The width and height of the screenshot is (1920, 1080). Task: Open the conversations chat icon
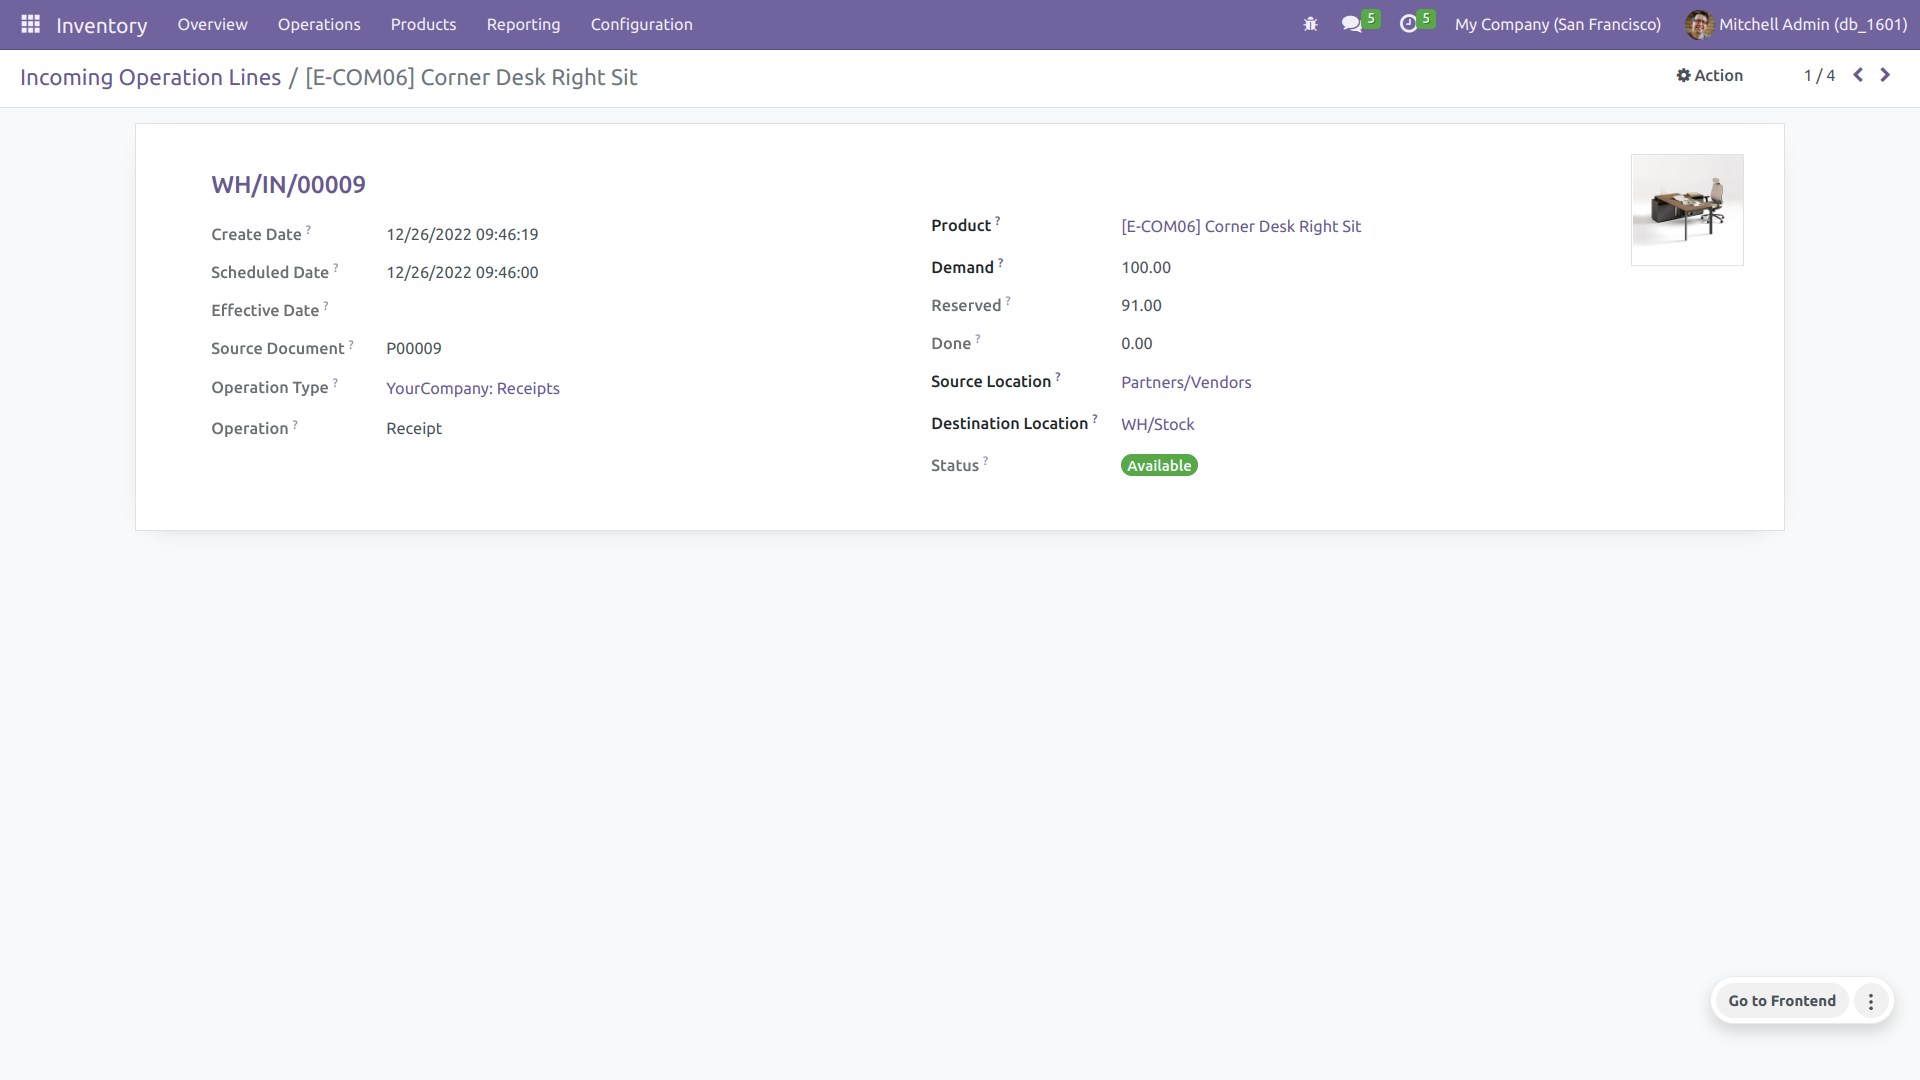point(1352,24)
